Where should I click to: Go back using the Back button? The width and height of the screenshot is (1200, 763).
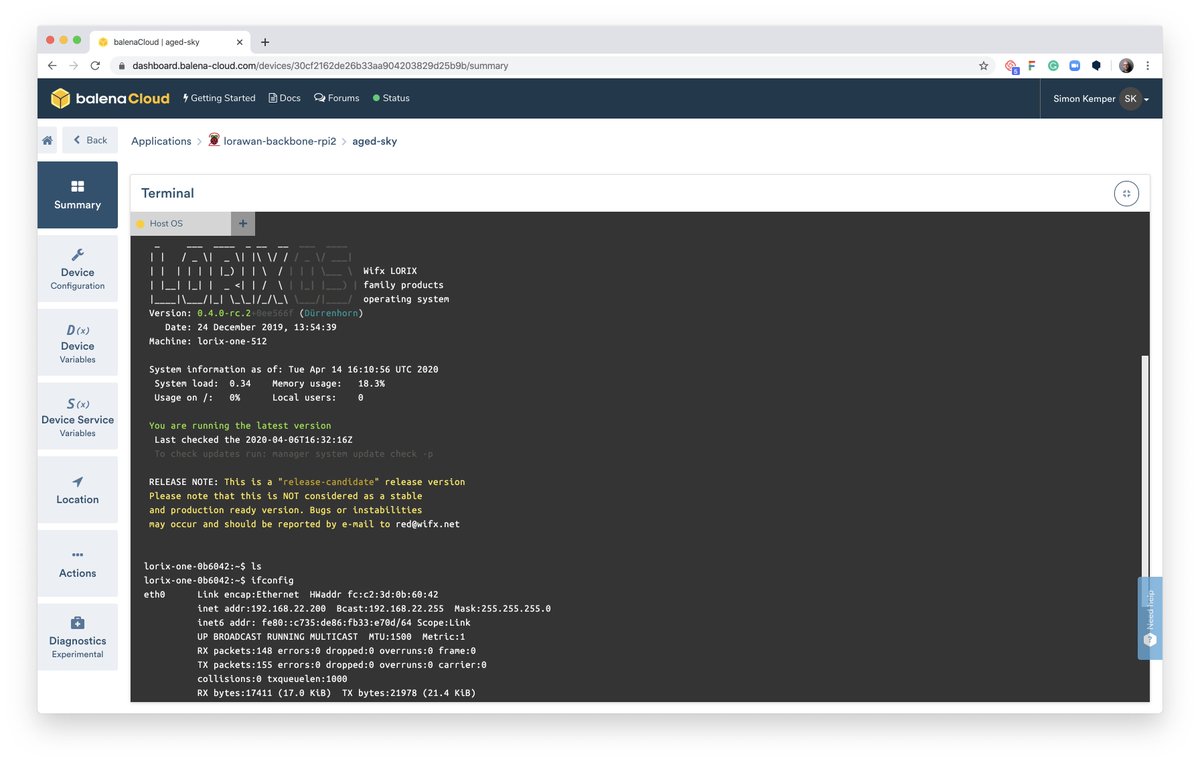(90, 140)
